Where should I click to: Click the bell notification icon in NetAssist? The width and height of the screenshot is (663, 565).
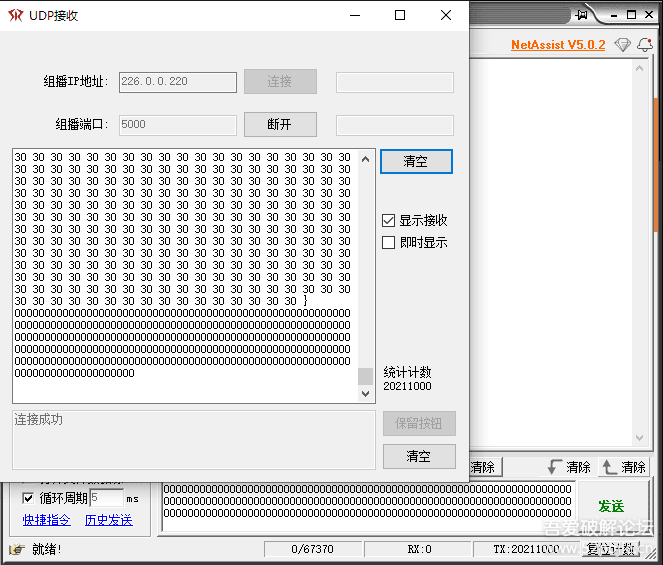[645, 44]
